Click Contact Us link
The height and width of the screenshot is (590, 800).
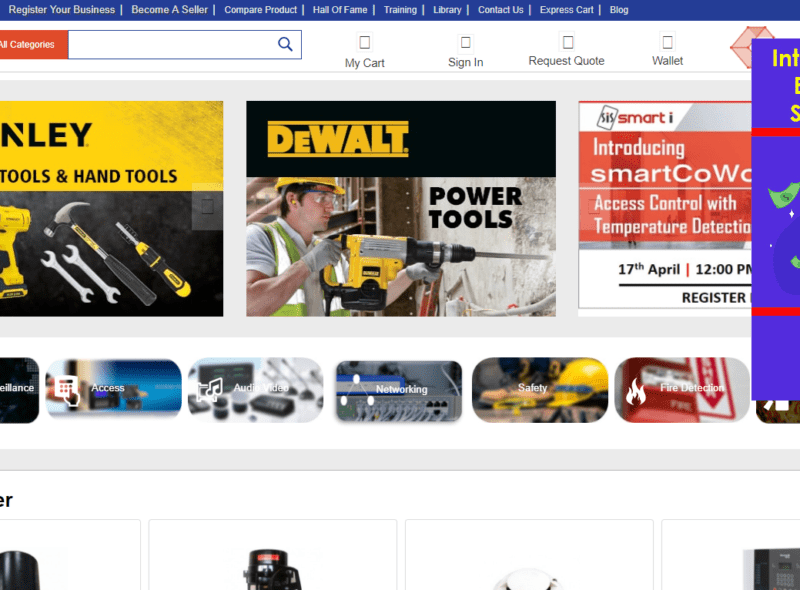click(x=501, y=10)
